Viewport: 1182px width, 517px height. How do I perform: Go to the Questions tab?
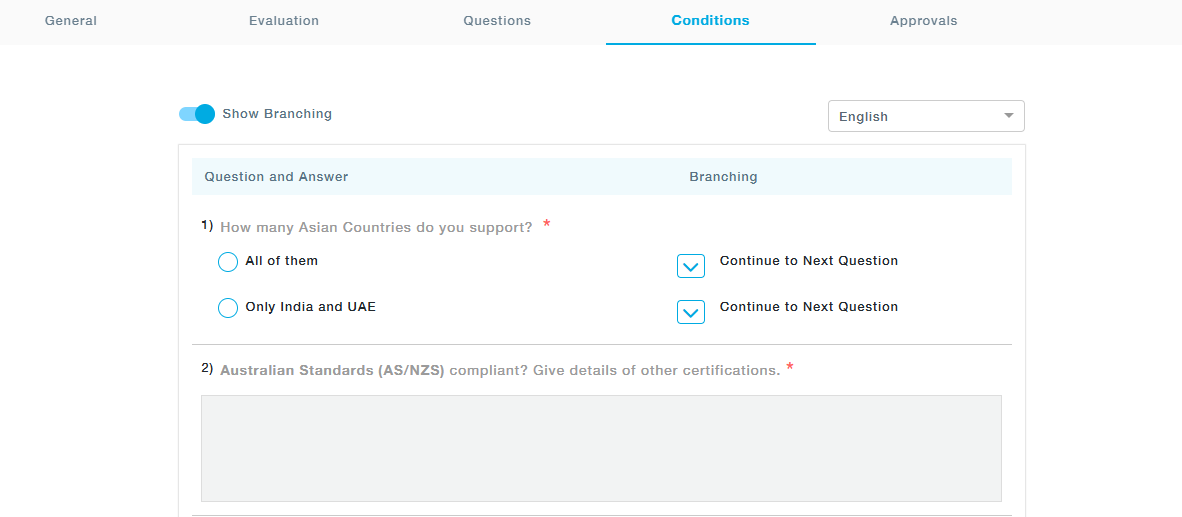point(497,21)
